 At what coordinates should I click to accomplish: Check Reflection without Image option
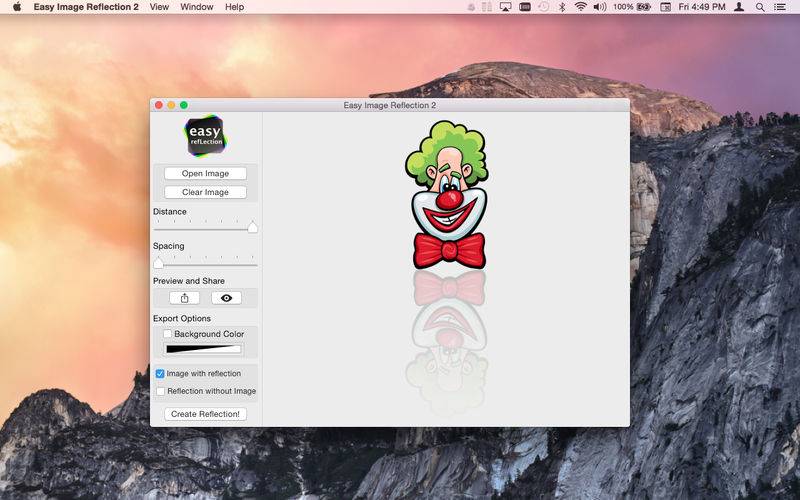point(161,391)
